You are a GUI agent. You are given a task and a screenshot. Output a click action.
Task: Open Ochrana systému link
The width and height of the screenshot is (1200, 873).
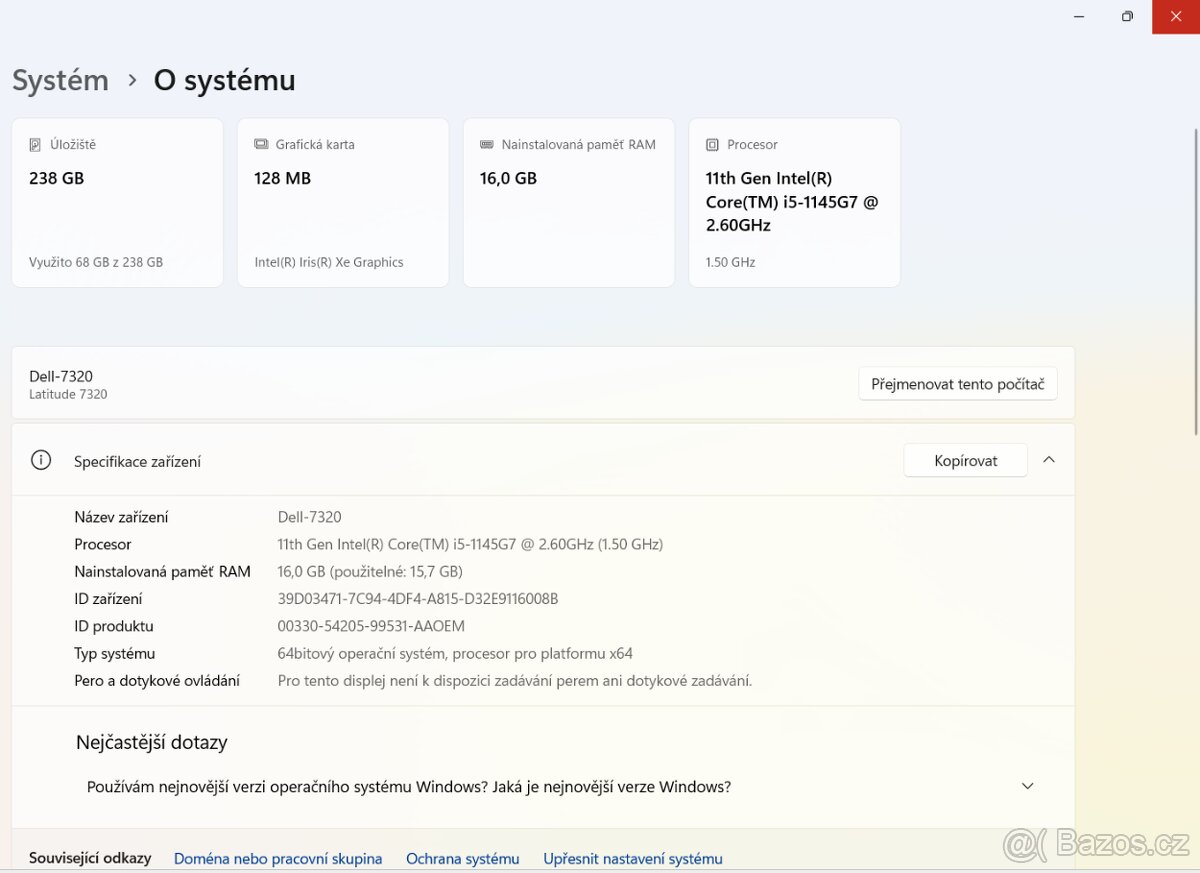pyautogui.click(x=462, y=859)
